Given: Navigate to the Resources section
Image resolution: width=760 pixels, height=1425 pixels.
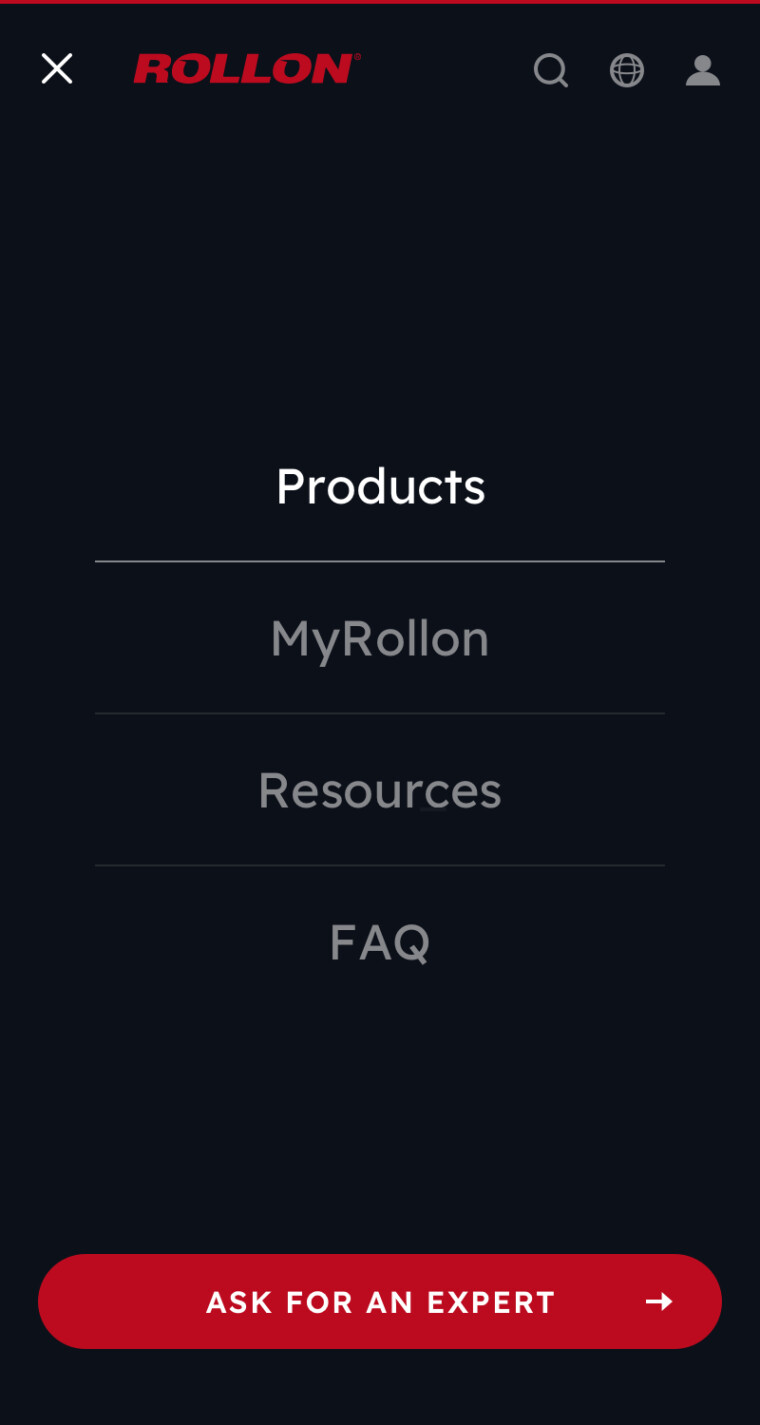Looking at the screenshot, I should coord(380,790).
